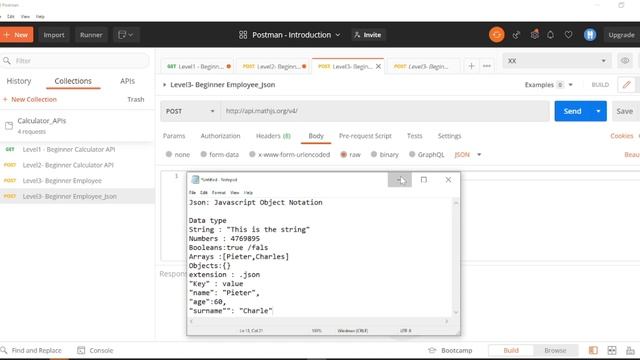This screenshot has height=360, width=640.
Task: Click the Cookies link
Action: (622, 136)
